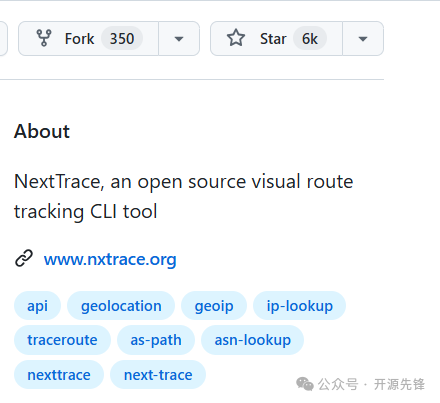Click the WeChat logo in the watermark
The image size is (440, 403).
(x=305, y=384)
